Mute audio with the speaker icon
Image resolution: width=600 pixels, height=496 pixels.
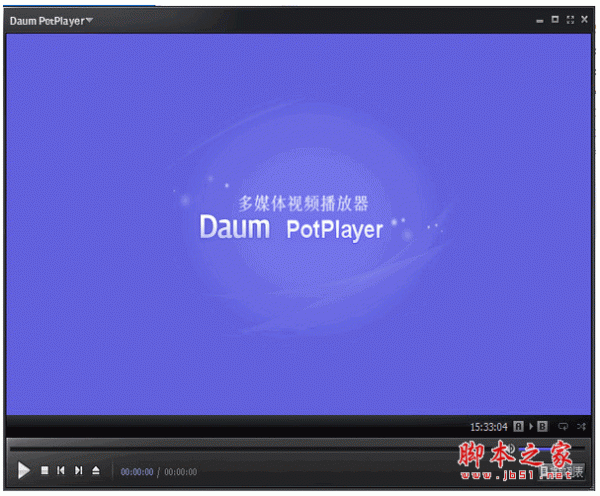pos(511,449)
